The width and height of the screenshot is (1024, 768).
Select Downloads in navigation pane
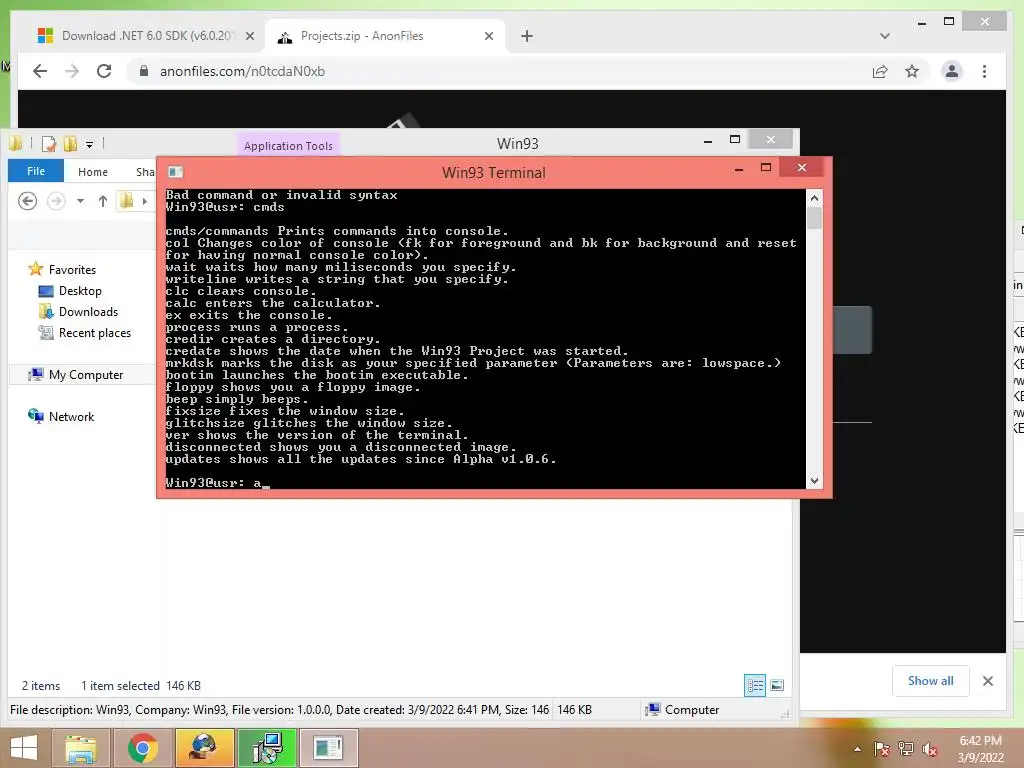tap(88, 312)
